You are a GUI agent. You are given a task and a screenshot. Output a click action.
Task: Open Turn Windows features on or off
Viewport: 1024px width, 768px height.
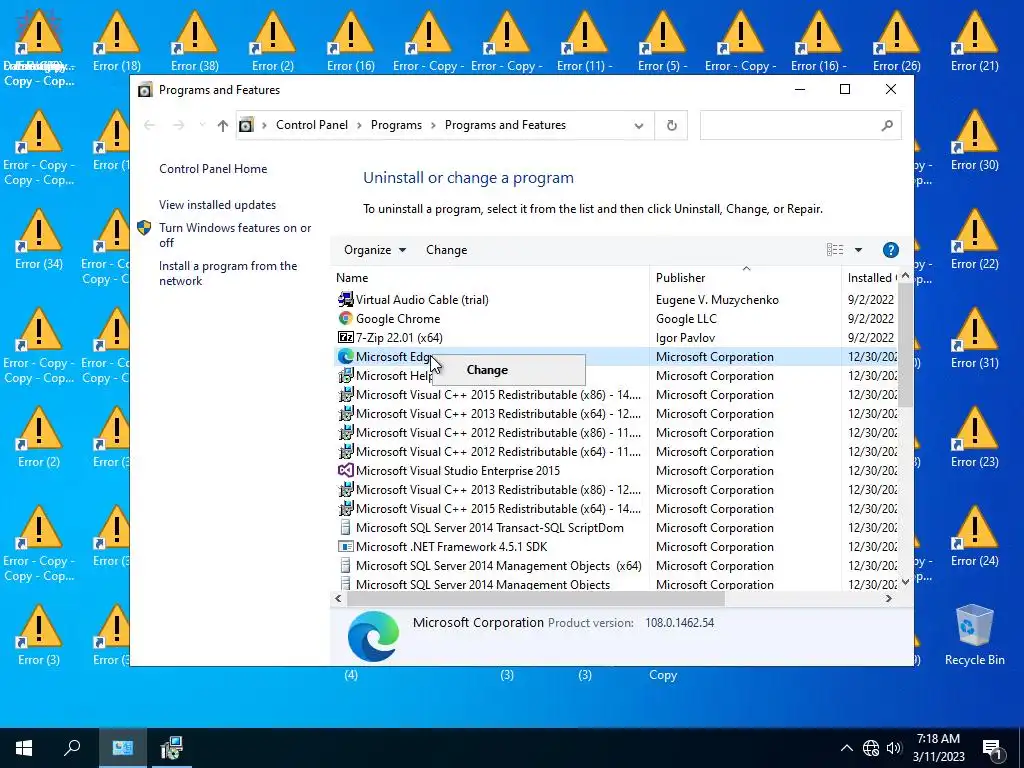235,235
